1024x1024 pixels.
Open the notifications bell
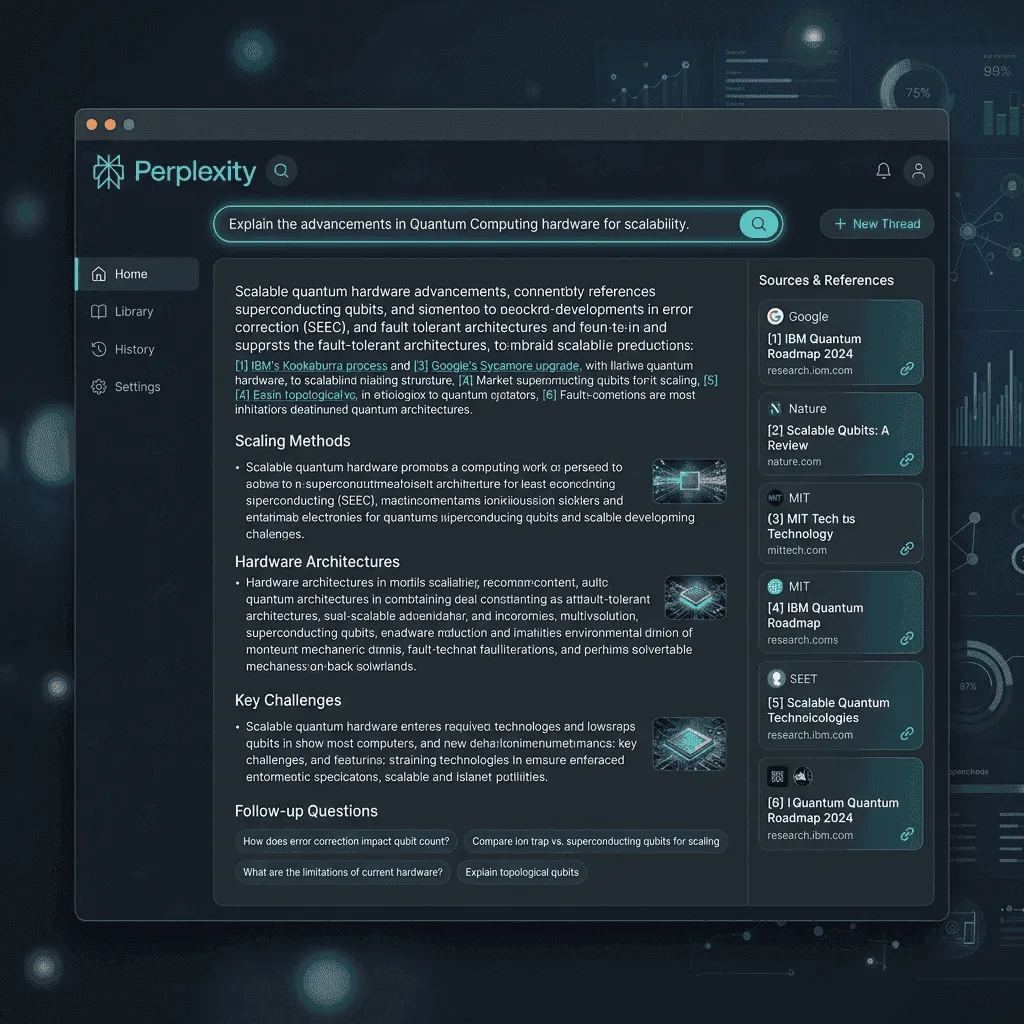[x=883, y=170]
